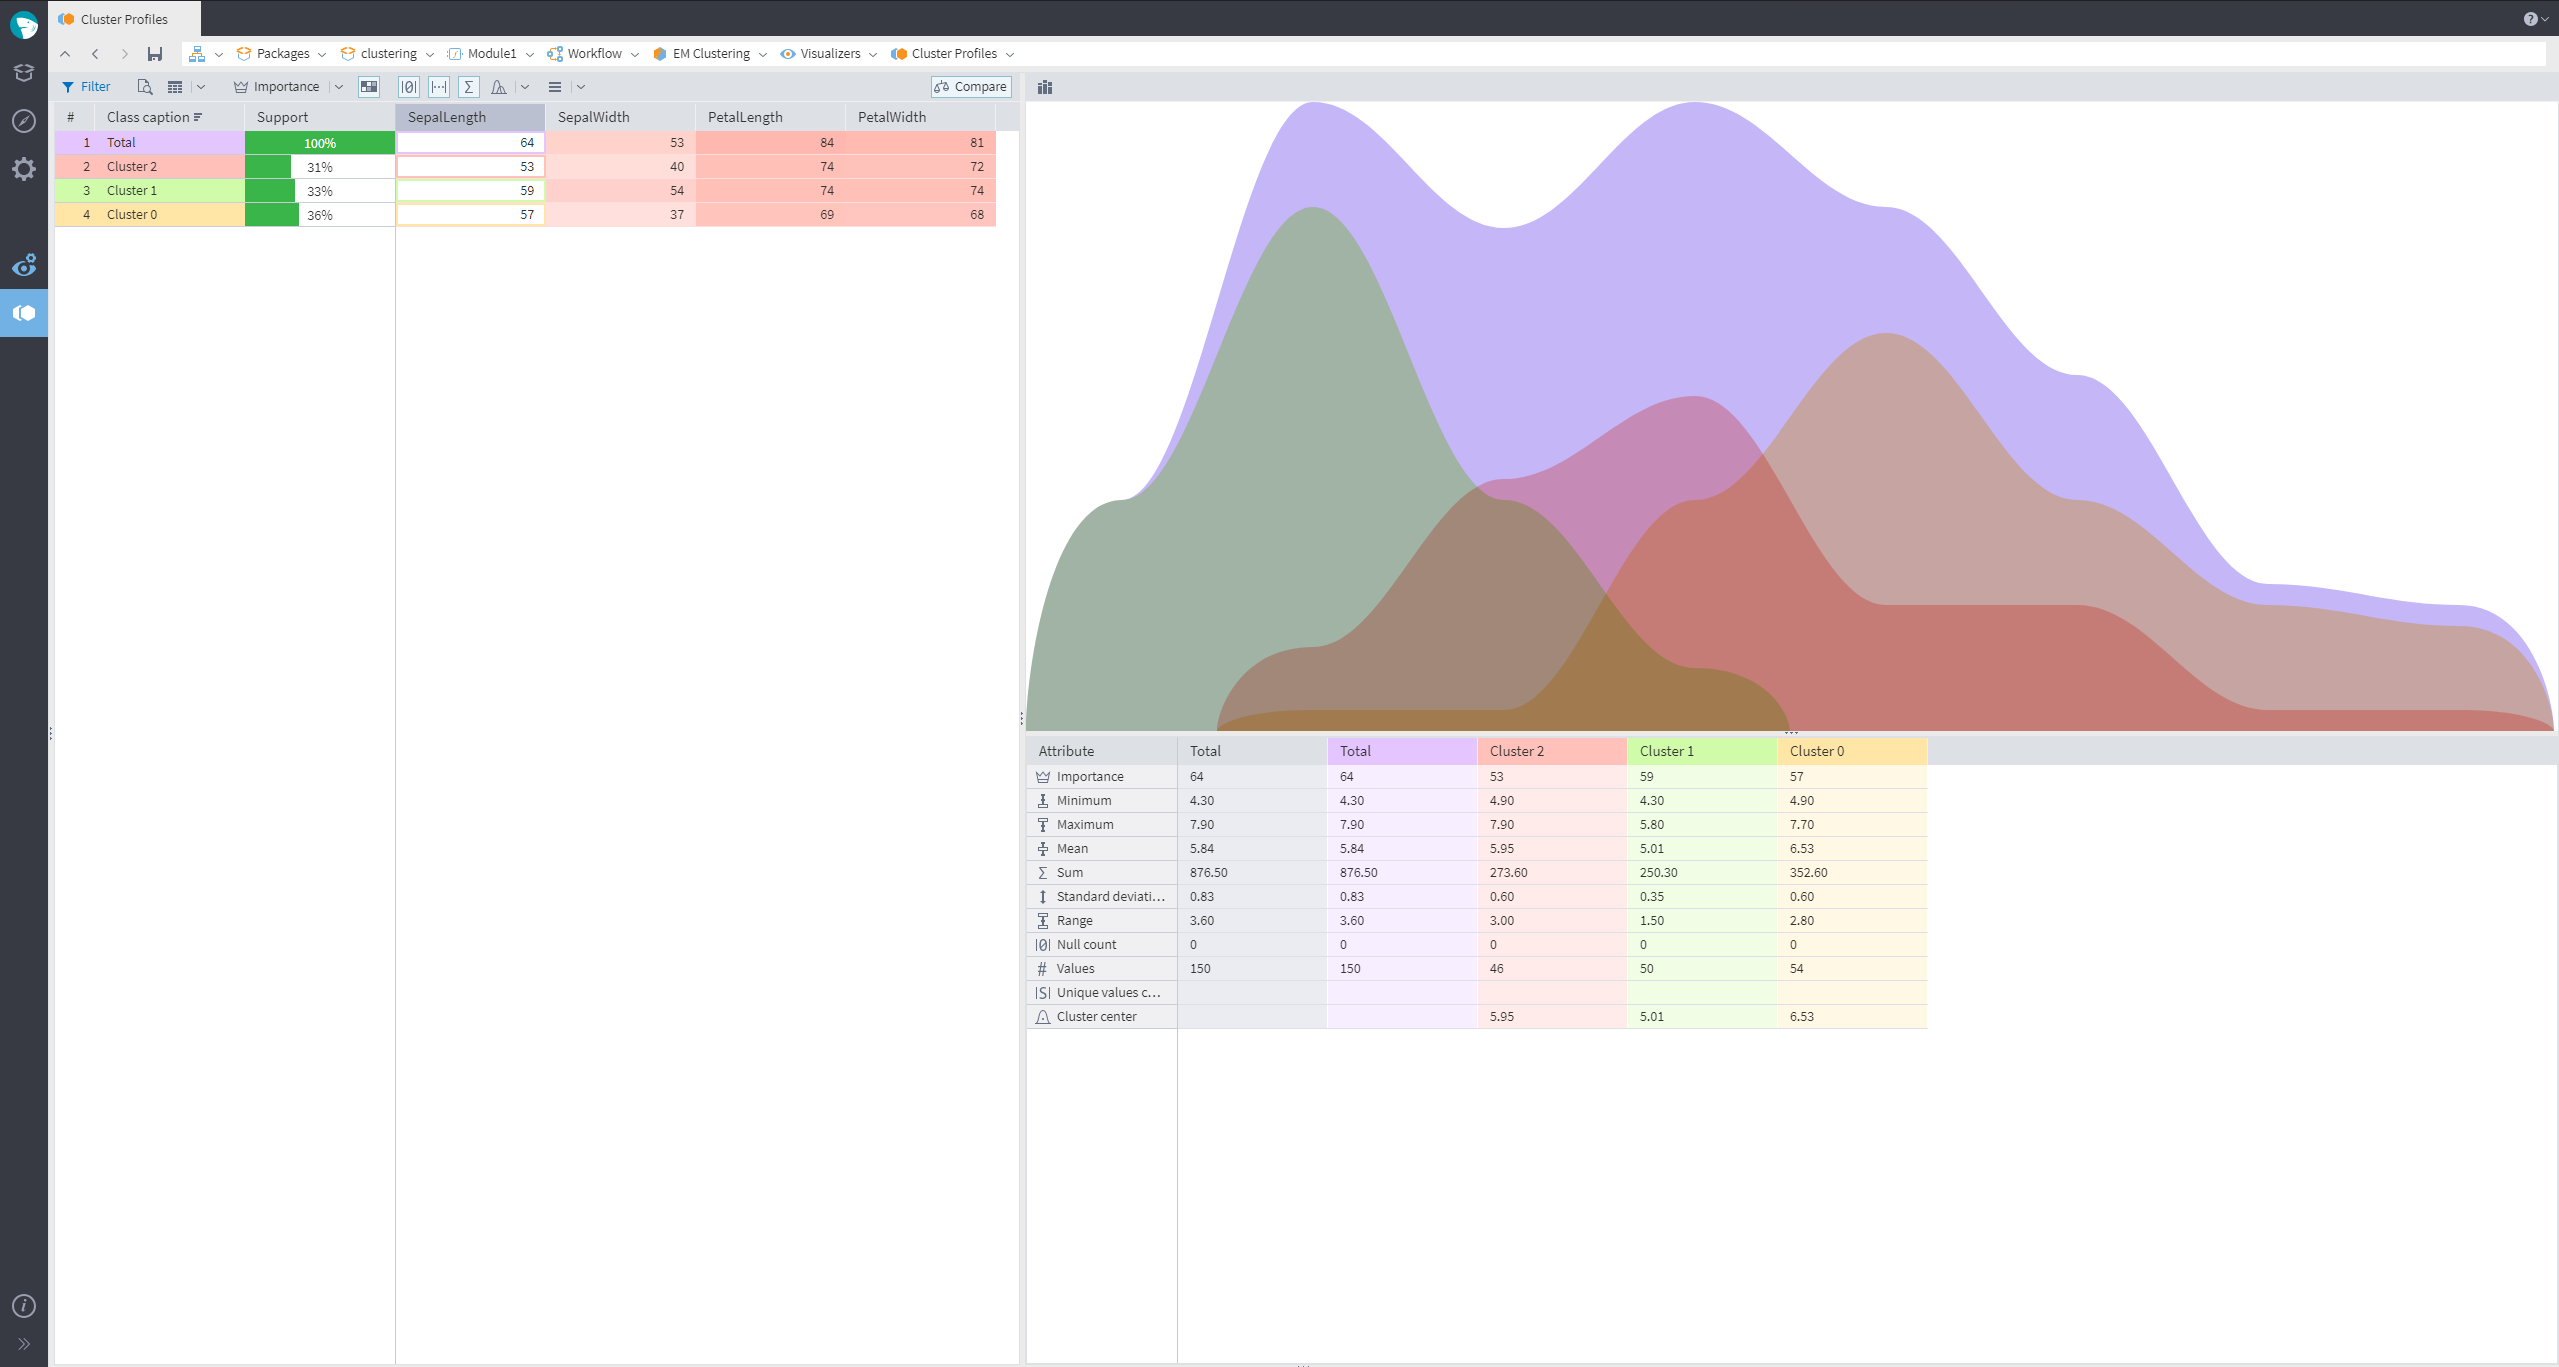Open the visualizers eye sidebar icon
This screenshot has height=1367, width=2559.
(24, 265)
